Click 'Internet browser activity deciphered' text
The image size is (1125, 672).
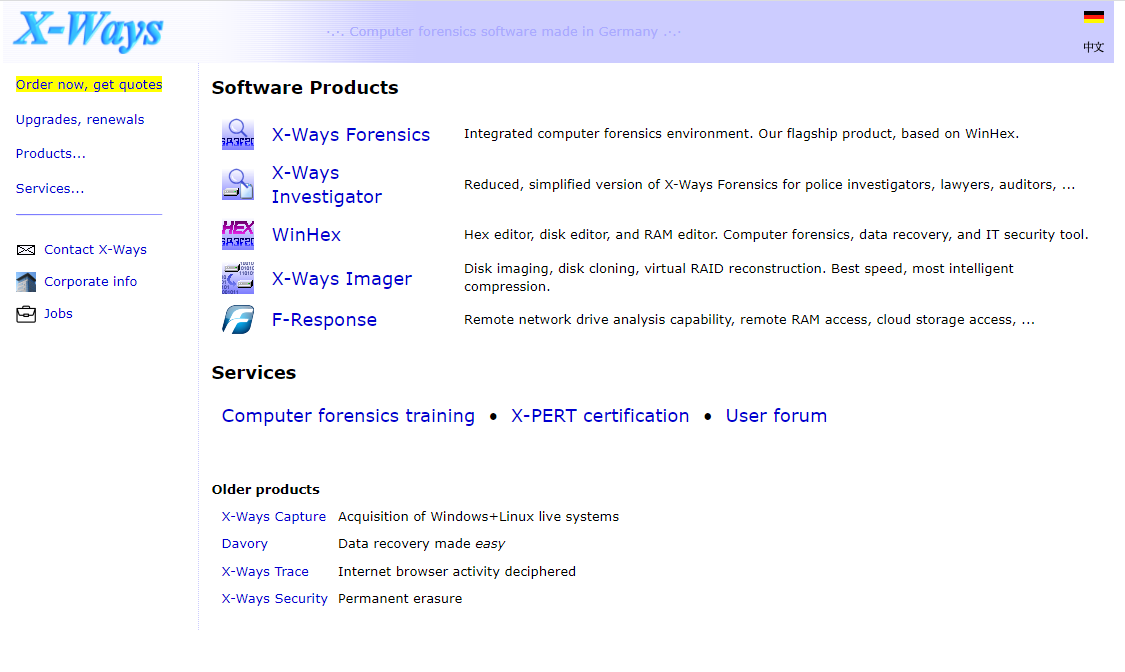(456, 572)
